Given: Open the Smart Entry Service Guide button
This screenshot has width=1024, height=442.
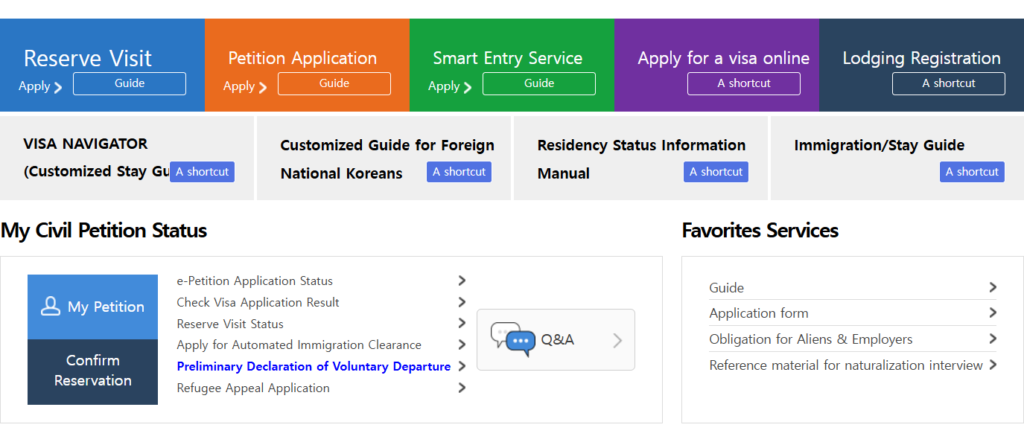Looking at the screenshot, I should point(539,84).
